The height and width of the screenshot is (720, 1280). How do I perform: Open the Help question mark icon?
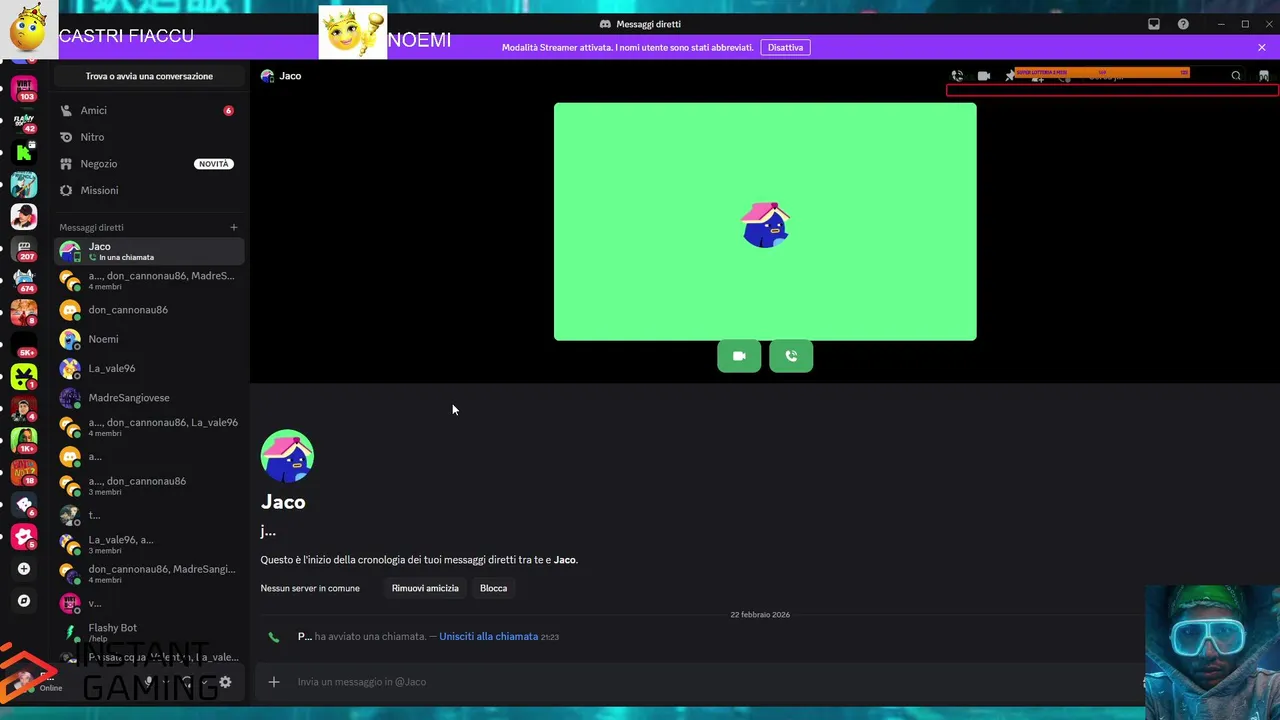pyautogui.click(x=1183, y=24)
